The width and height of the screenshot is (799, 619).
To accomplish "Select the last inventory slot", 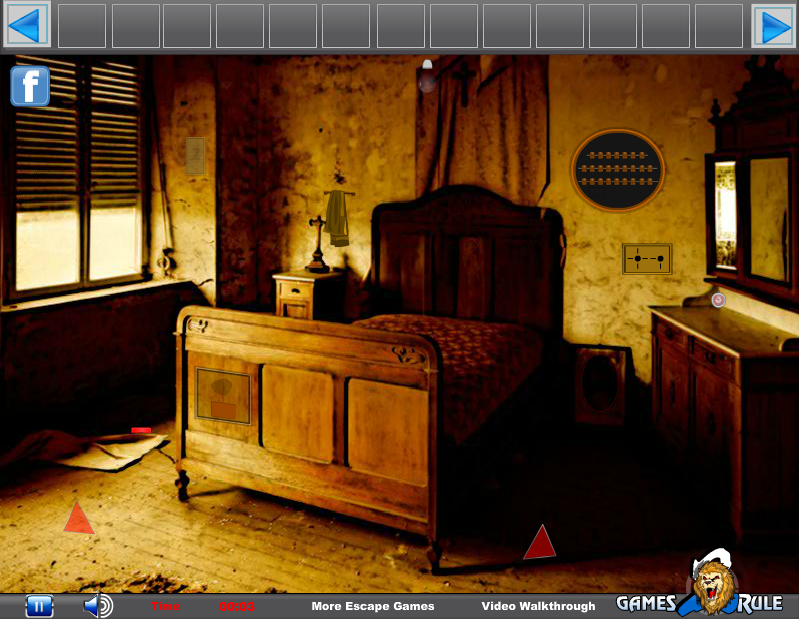I will [718, 25].
